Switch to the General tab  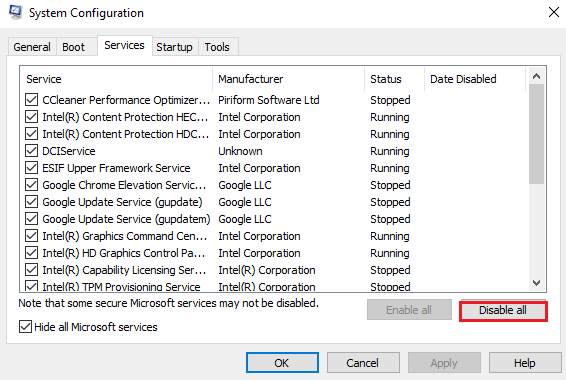(32, 47)
